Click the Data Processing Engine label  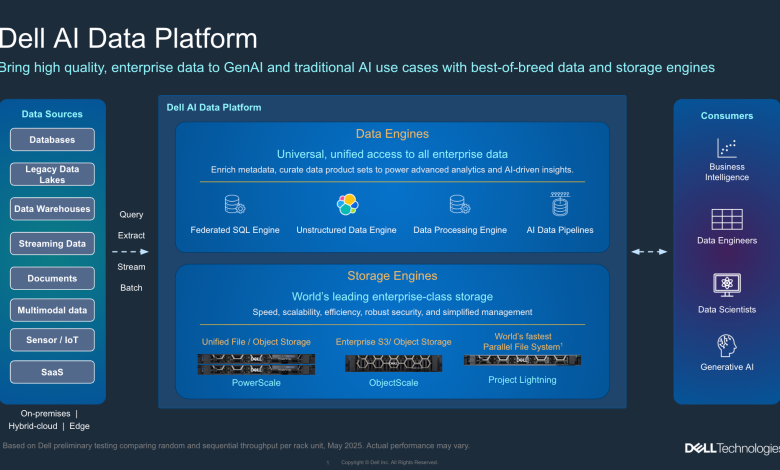[460, 230]
